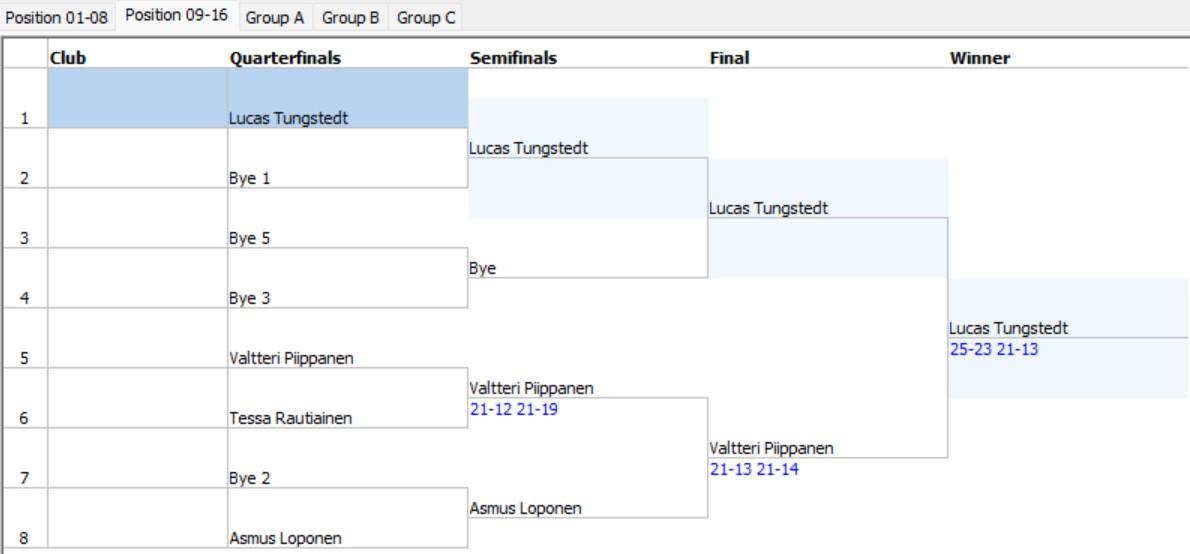Image resolution: width=1190 pixels, height=554 pixels.
Task: Click the Bye entry in Semifinals column
Action: (x=482, y=268)
